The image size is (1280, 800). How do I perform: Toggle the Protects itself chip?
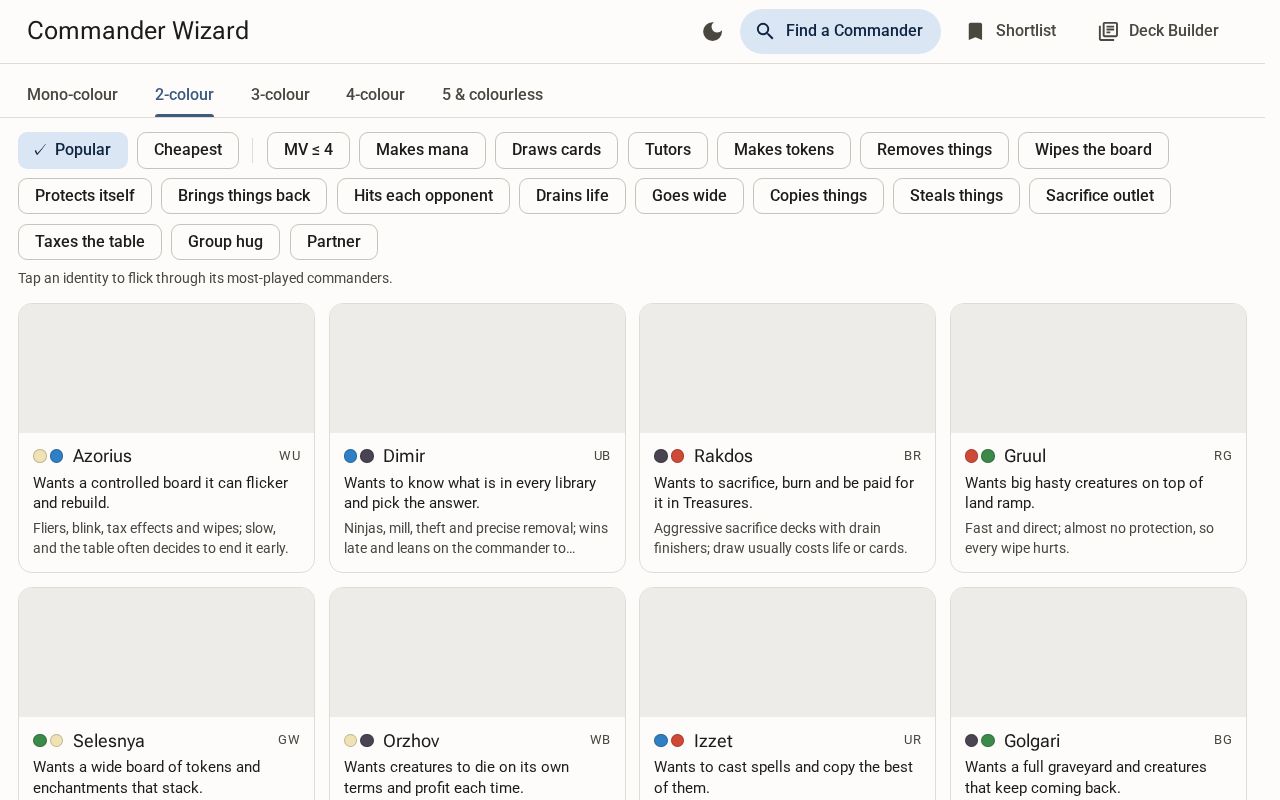85,196
